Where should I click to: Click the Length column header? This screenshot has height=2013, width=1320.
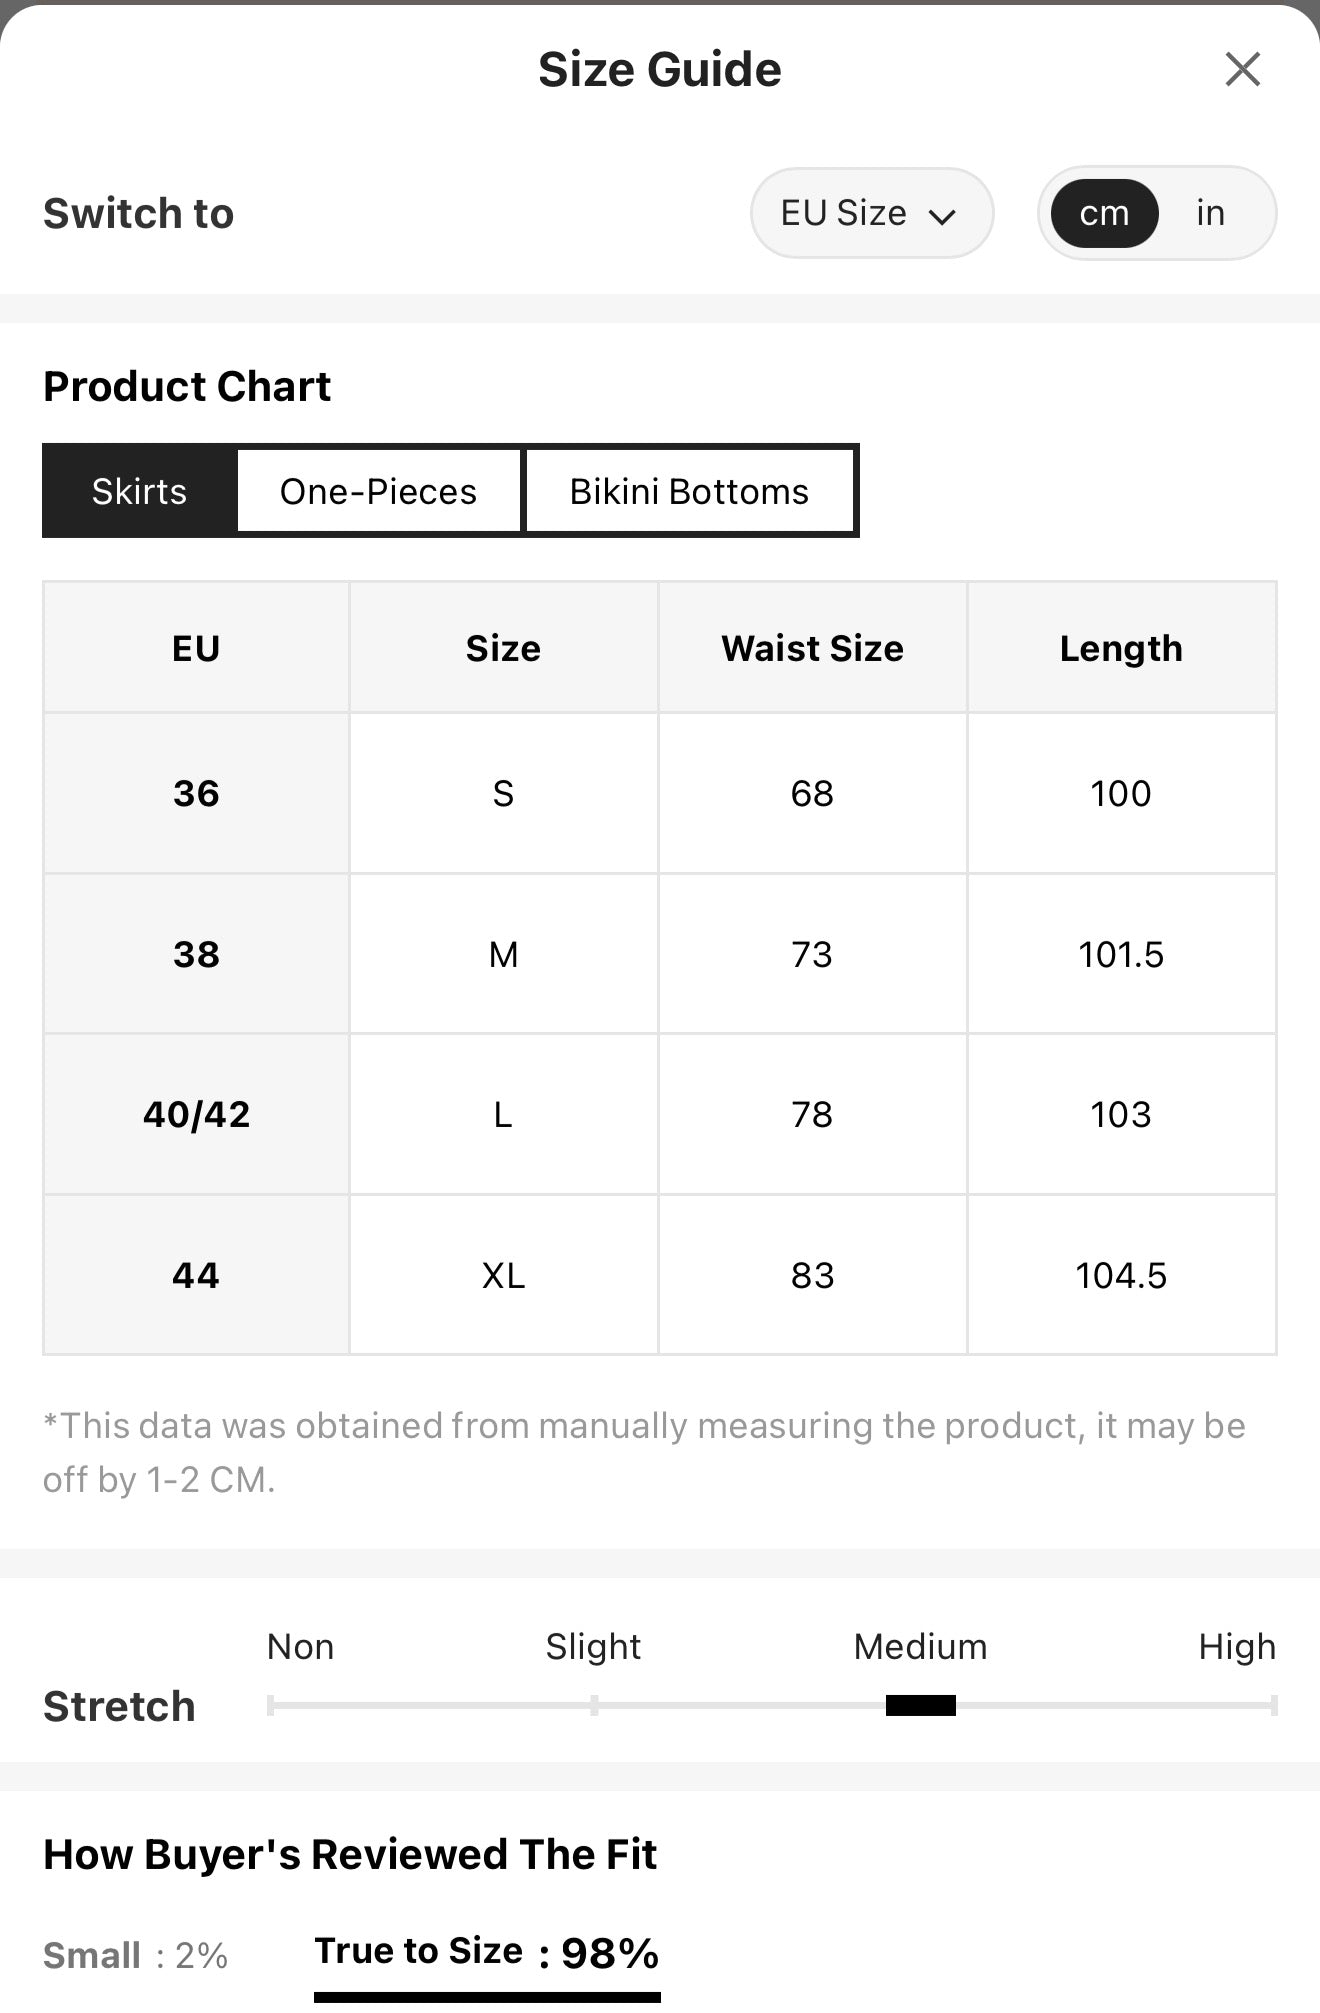tap(1121, 648)
